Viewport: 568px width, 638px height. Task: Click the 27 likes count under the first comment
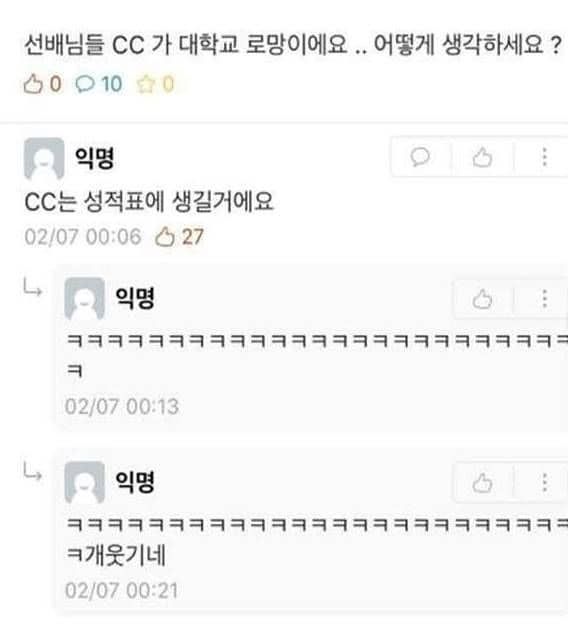point(179,237)
